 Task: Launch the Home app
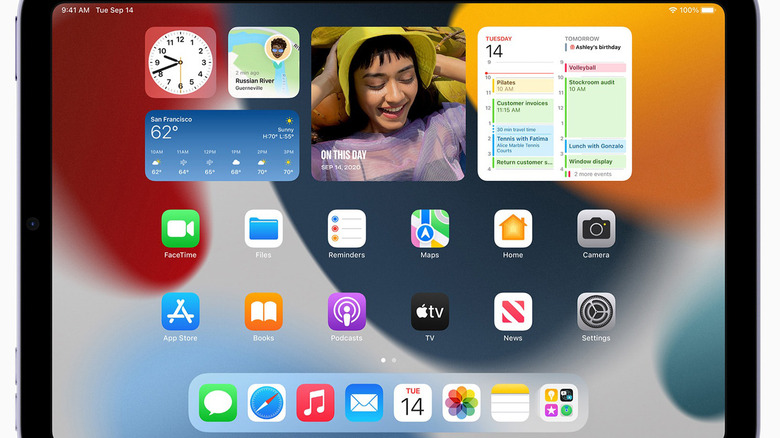click(513, 229)
